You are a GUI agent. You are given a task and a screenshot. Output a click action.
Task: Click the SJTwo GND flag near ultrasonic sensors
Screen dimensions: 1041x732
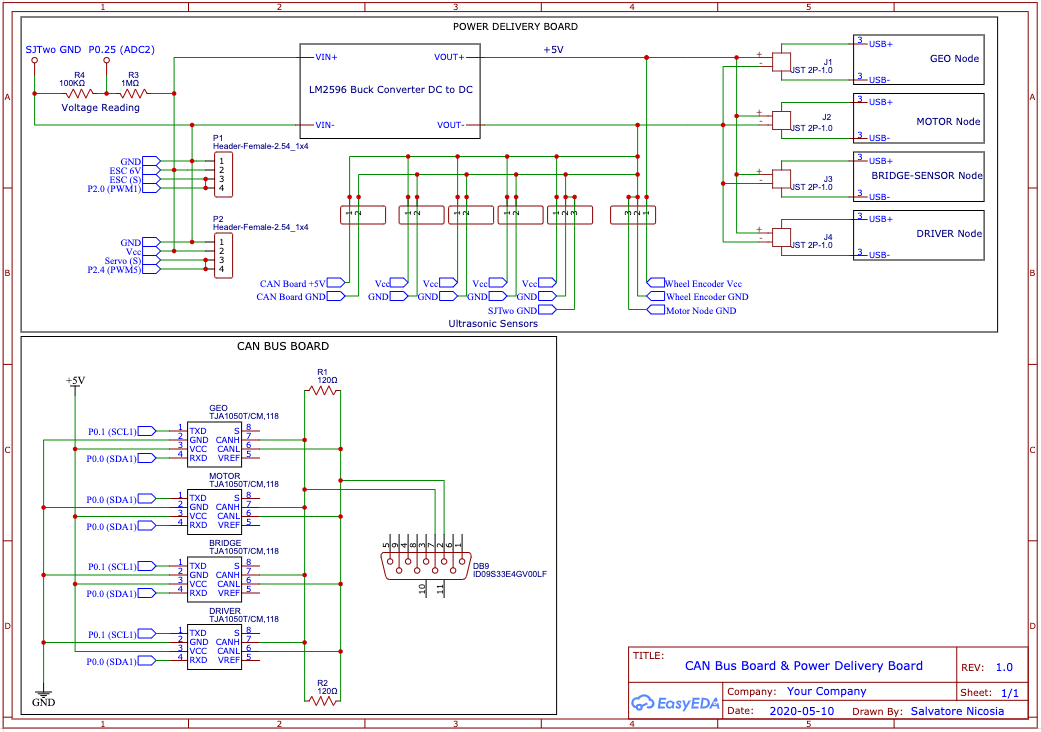tap(547, 310)
